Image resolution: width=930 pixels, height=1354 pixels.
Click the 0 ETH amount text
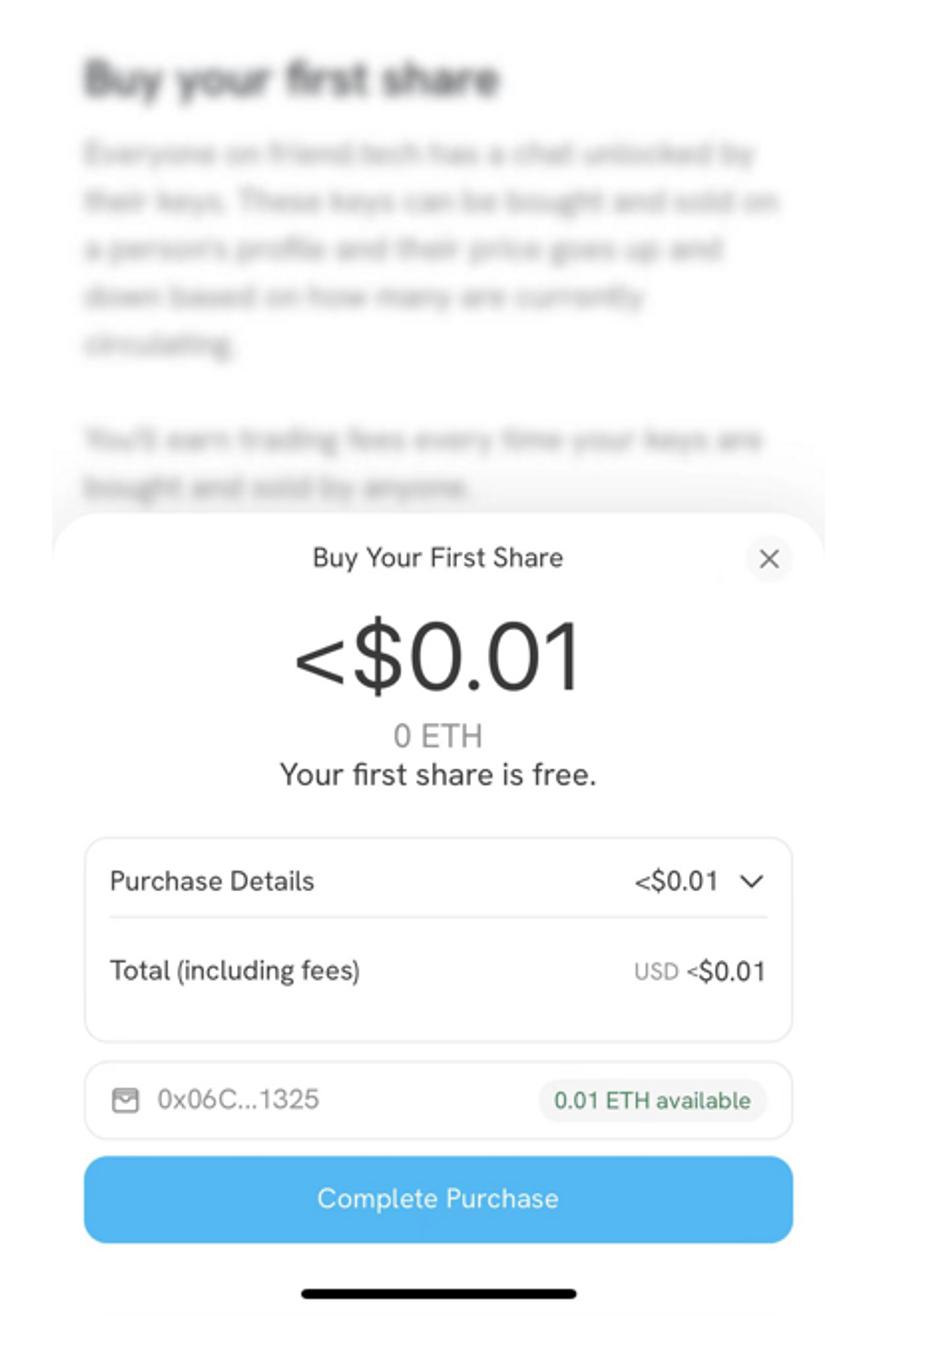(438, 736)
